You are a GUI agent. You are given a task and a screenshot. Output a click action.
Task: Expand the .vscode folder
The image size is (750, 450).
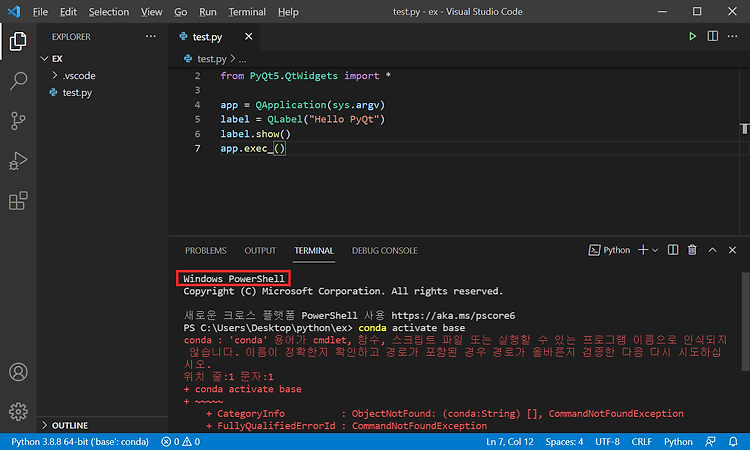(x=102, y=76)
